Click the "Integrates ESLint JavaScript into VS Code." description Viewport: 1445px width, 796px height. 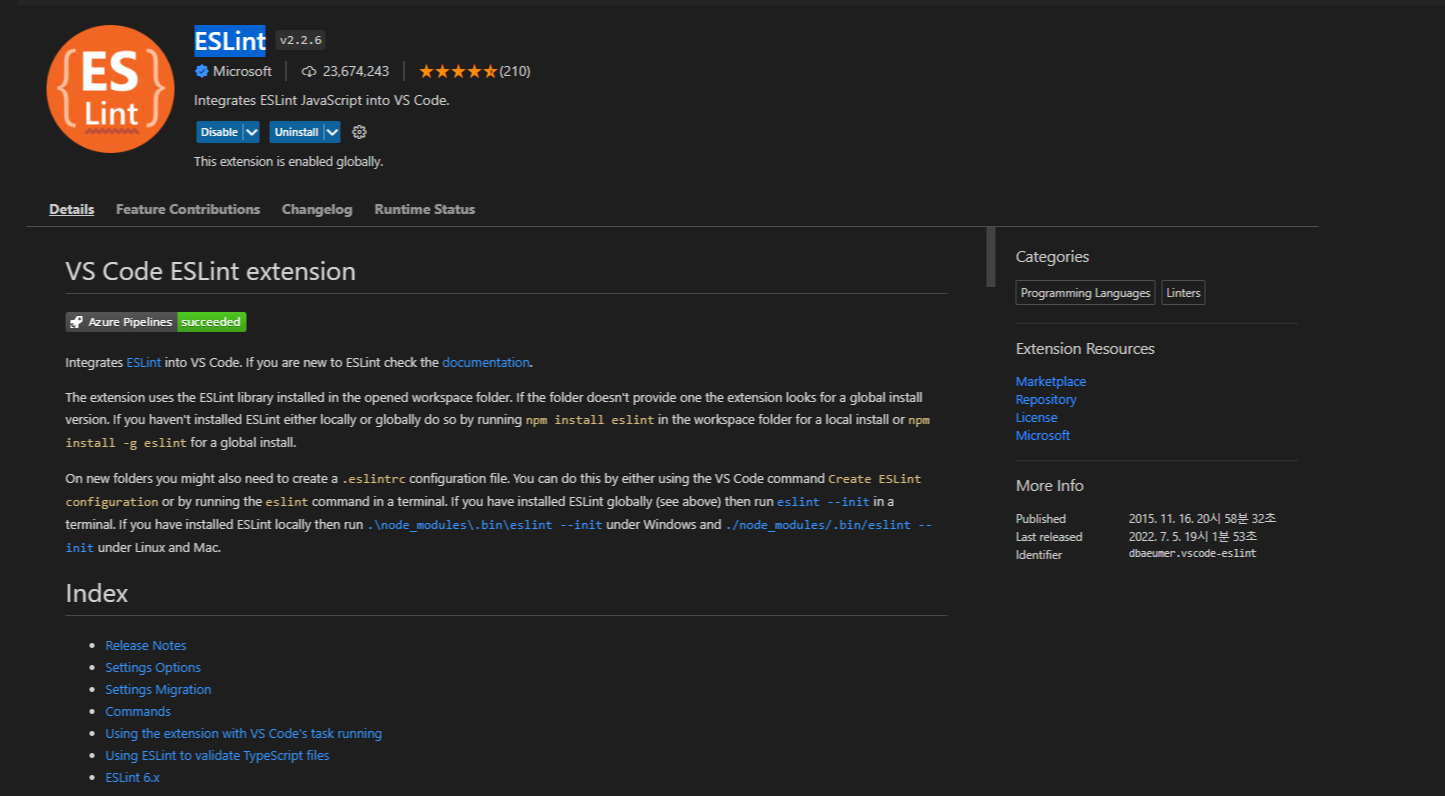click(x=322, y=100)
